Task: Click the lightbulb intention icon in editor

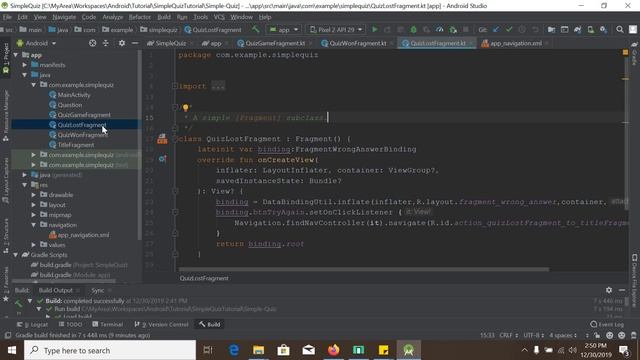Action: click(185, 107)
